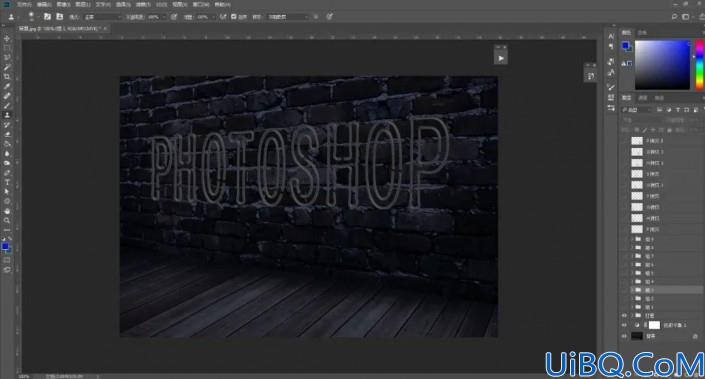The width and height of the screenshot is (705, 379).
Task: Hide the bottom background layer via its eye icon
Action: (624, 336)
